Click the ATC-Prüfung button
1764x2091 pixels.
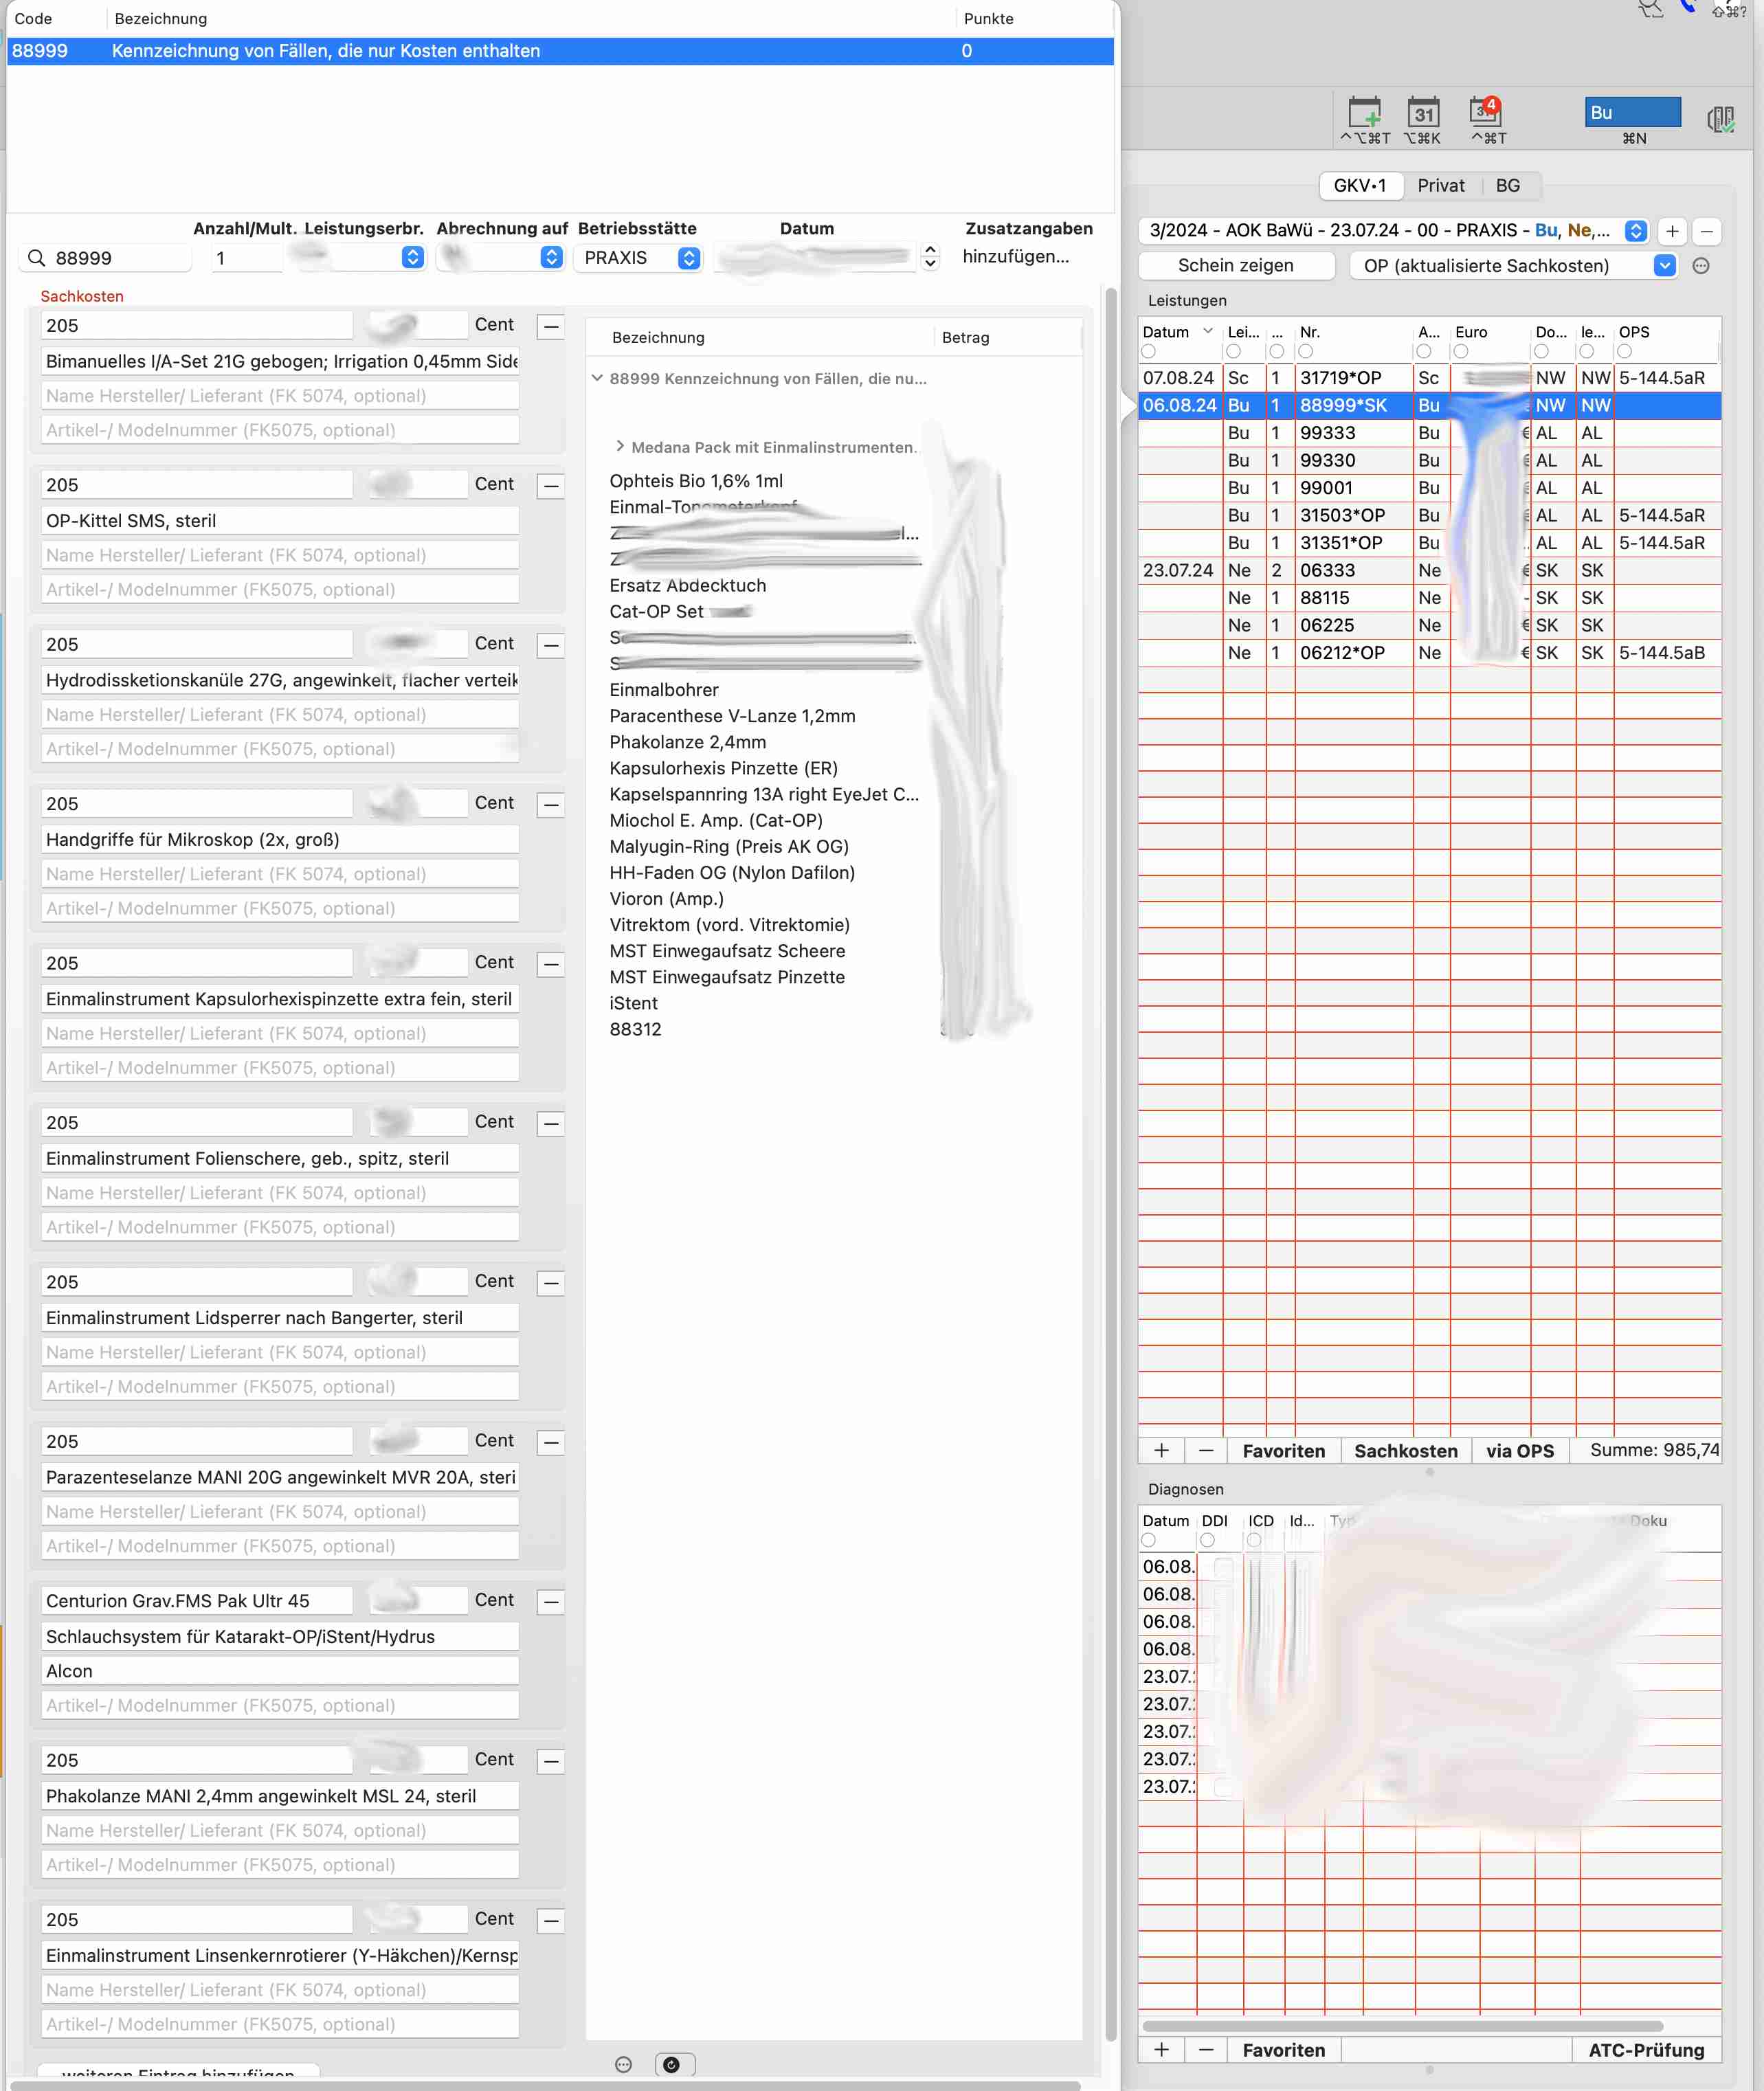point(1646,2050)
